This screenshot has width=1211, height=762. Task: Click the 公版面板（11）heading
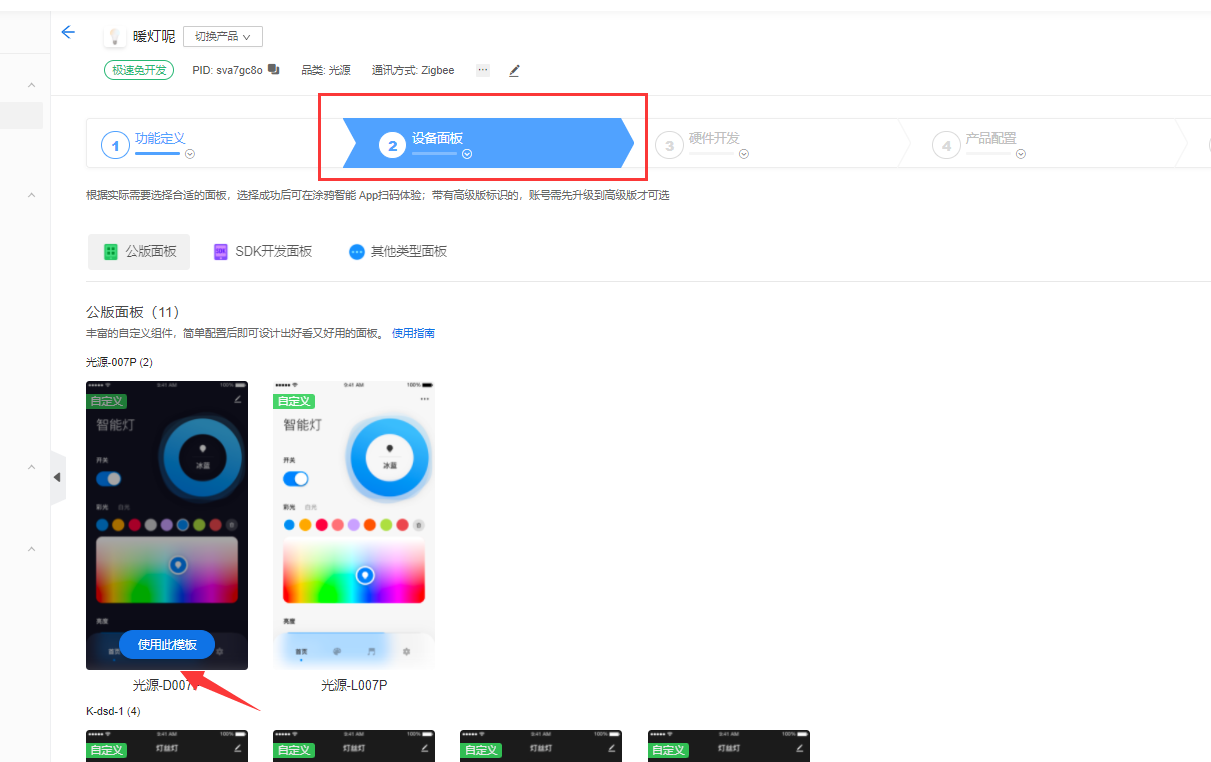[133, 312]
